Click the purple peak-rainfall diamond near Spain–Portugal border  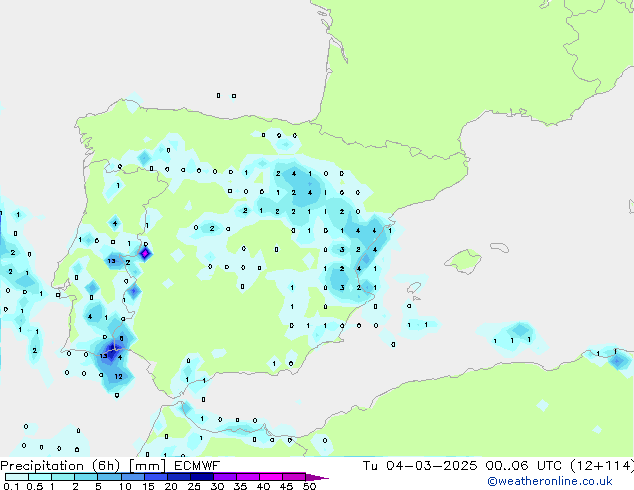pos(145,253)
